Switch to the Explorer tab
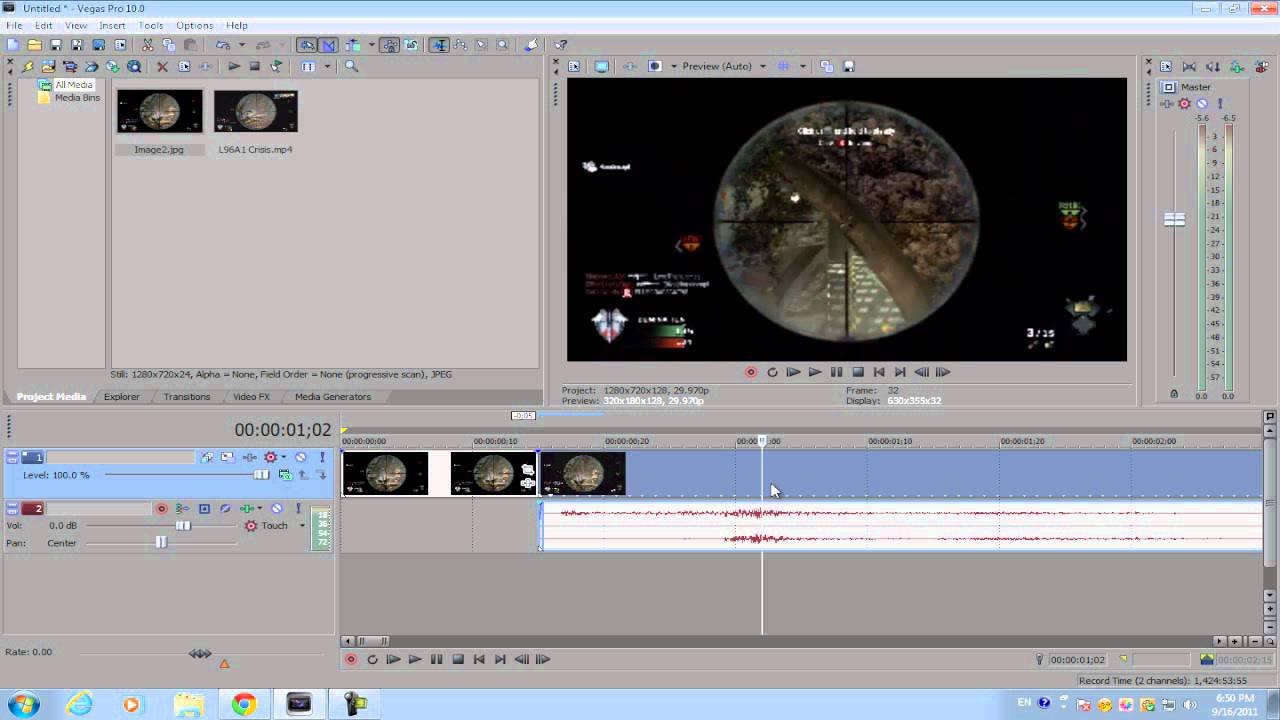Screen dimensions: 1280x720 tap(122, 397)
